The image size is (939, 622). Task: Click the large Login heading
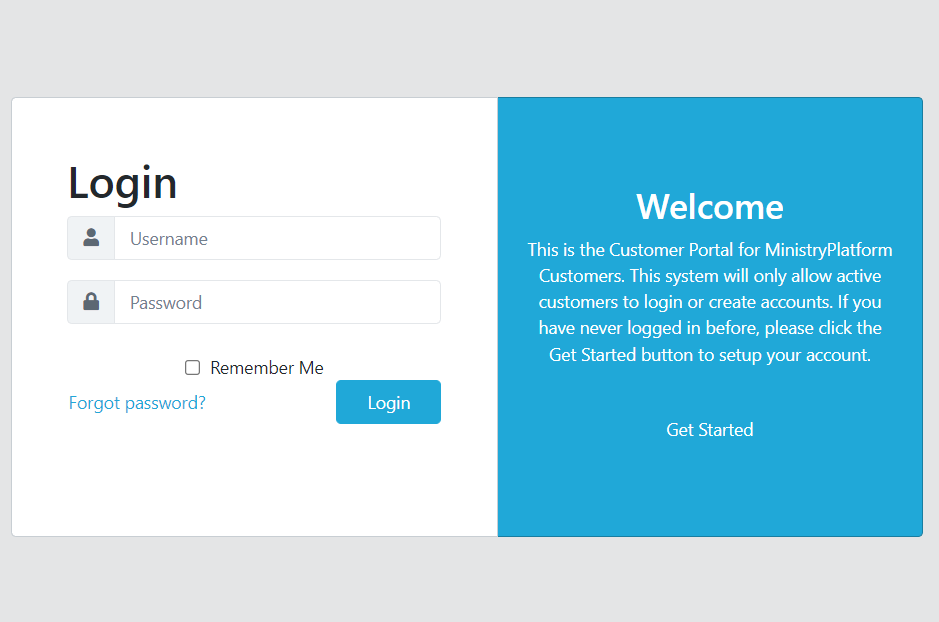click(123, 183)
